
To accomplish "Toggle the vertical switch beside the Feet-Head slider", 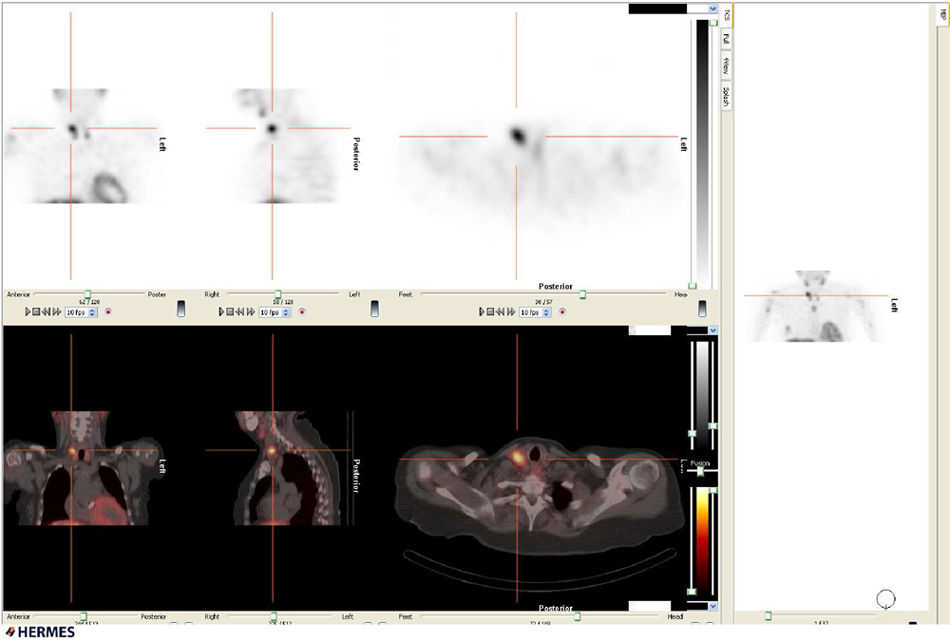I will click(702, 308).
